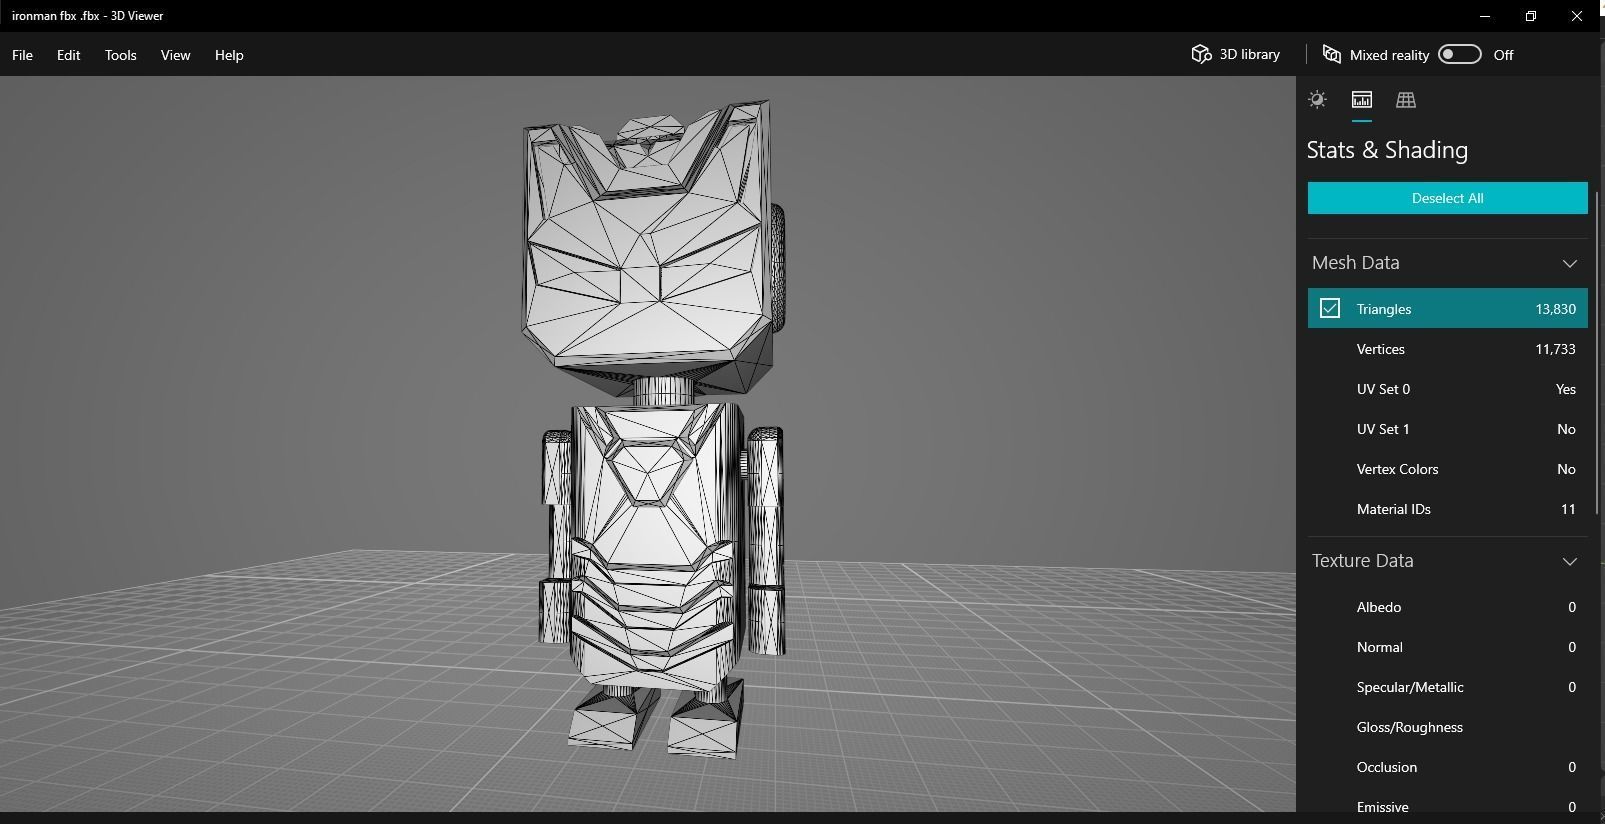The image size is (1605, 824).
Task: Uncheck the Triangles checkbox
Action: point(1329,308)
